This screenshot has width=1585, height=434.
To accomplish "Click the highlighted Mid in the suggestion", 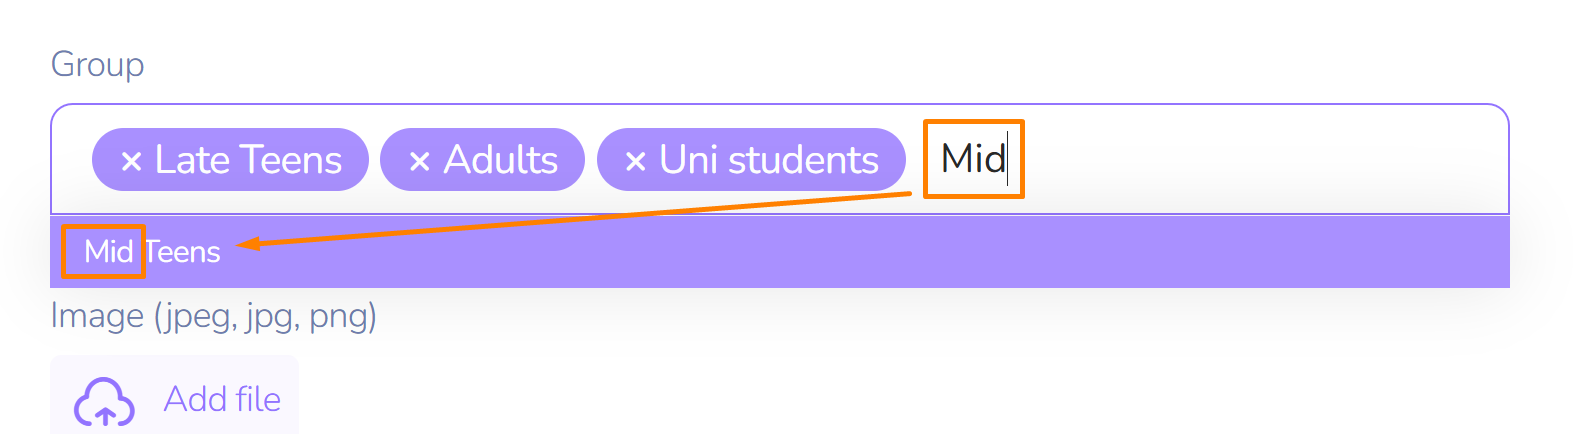I will [108, 251].
